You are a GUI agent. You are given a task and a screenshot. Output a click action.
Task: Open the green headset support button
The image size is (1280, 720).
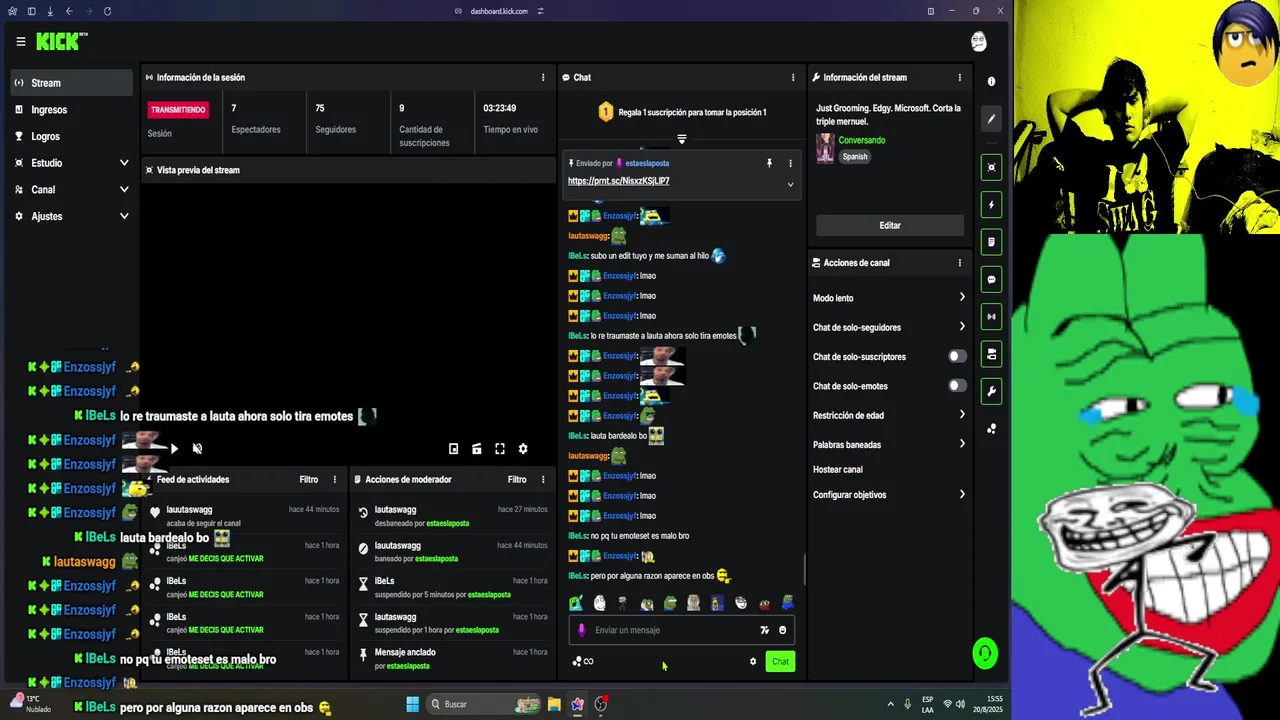(985, 654)
